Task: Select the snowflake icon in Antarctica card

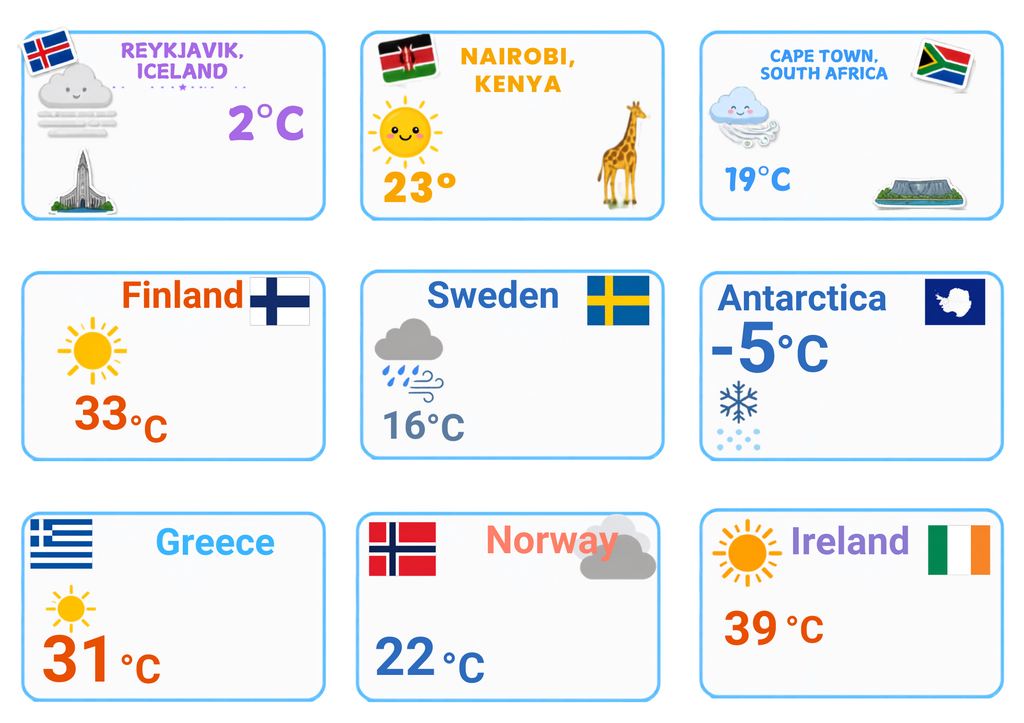Action: coord(739,402)
